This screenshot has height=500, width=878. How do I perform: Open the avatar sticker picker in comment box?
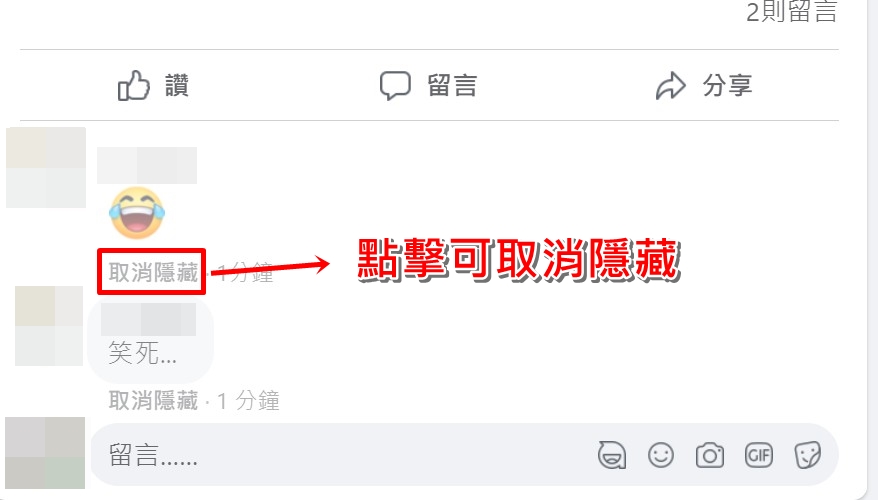click(x=611, y=455)
